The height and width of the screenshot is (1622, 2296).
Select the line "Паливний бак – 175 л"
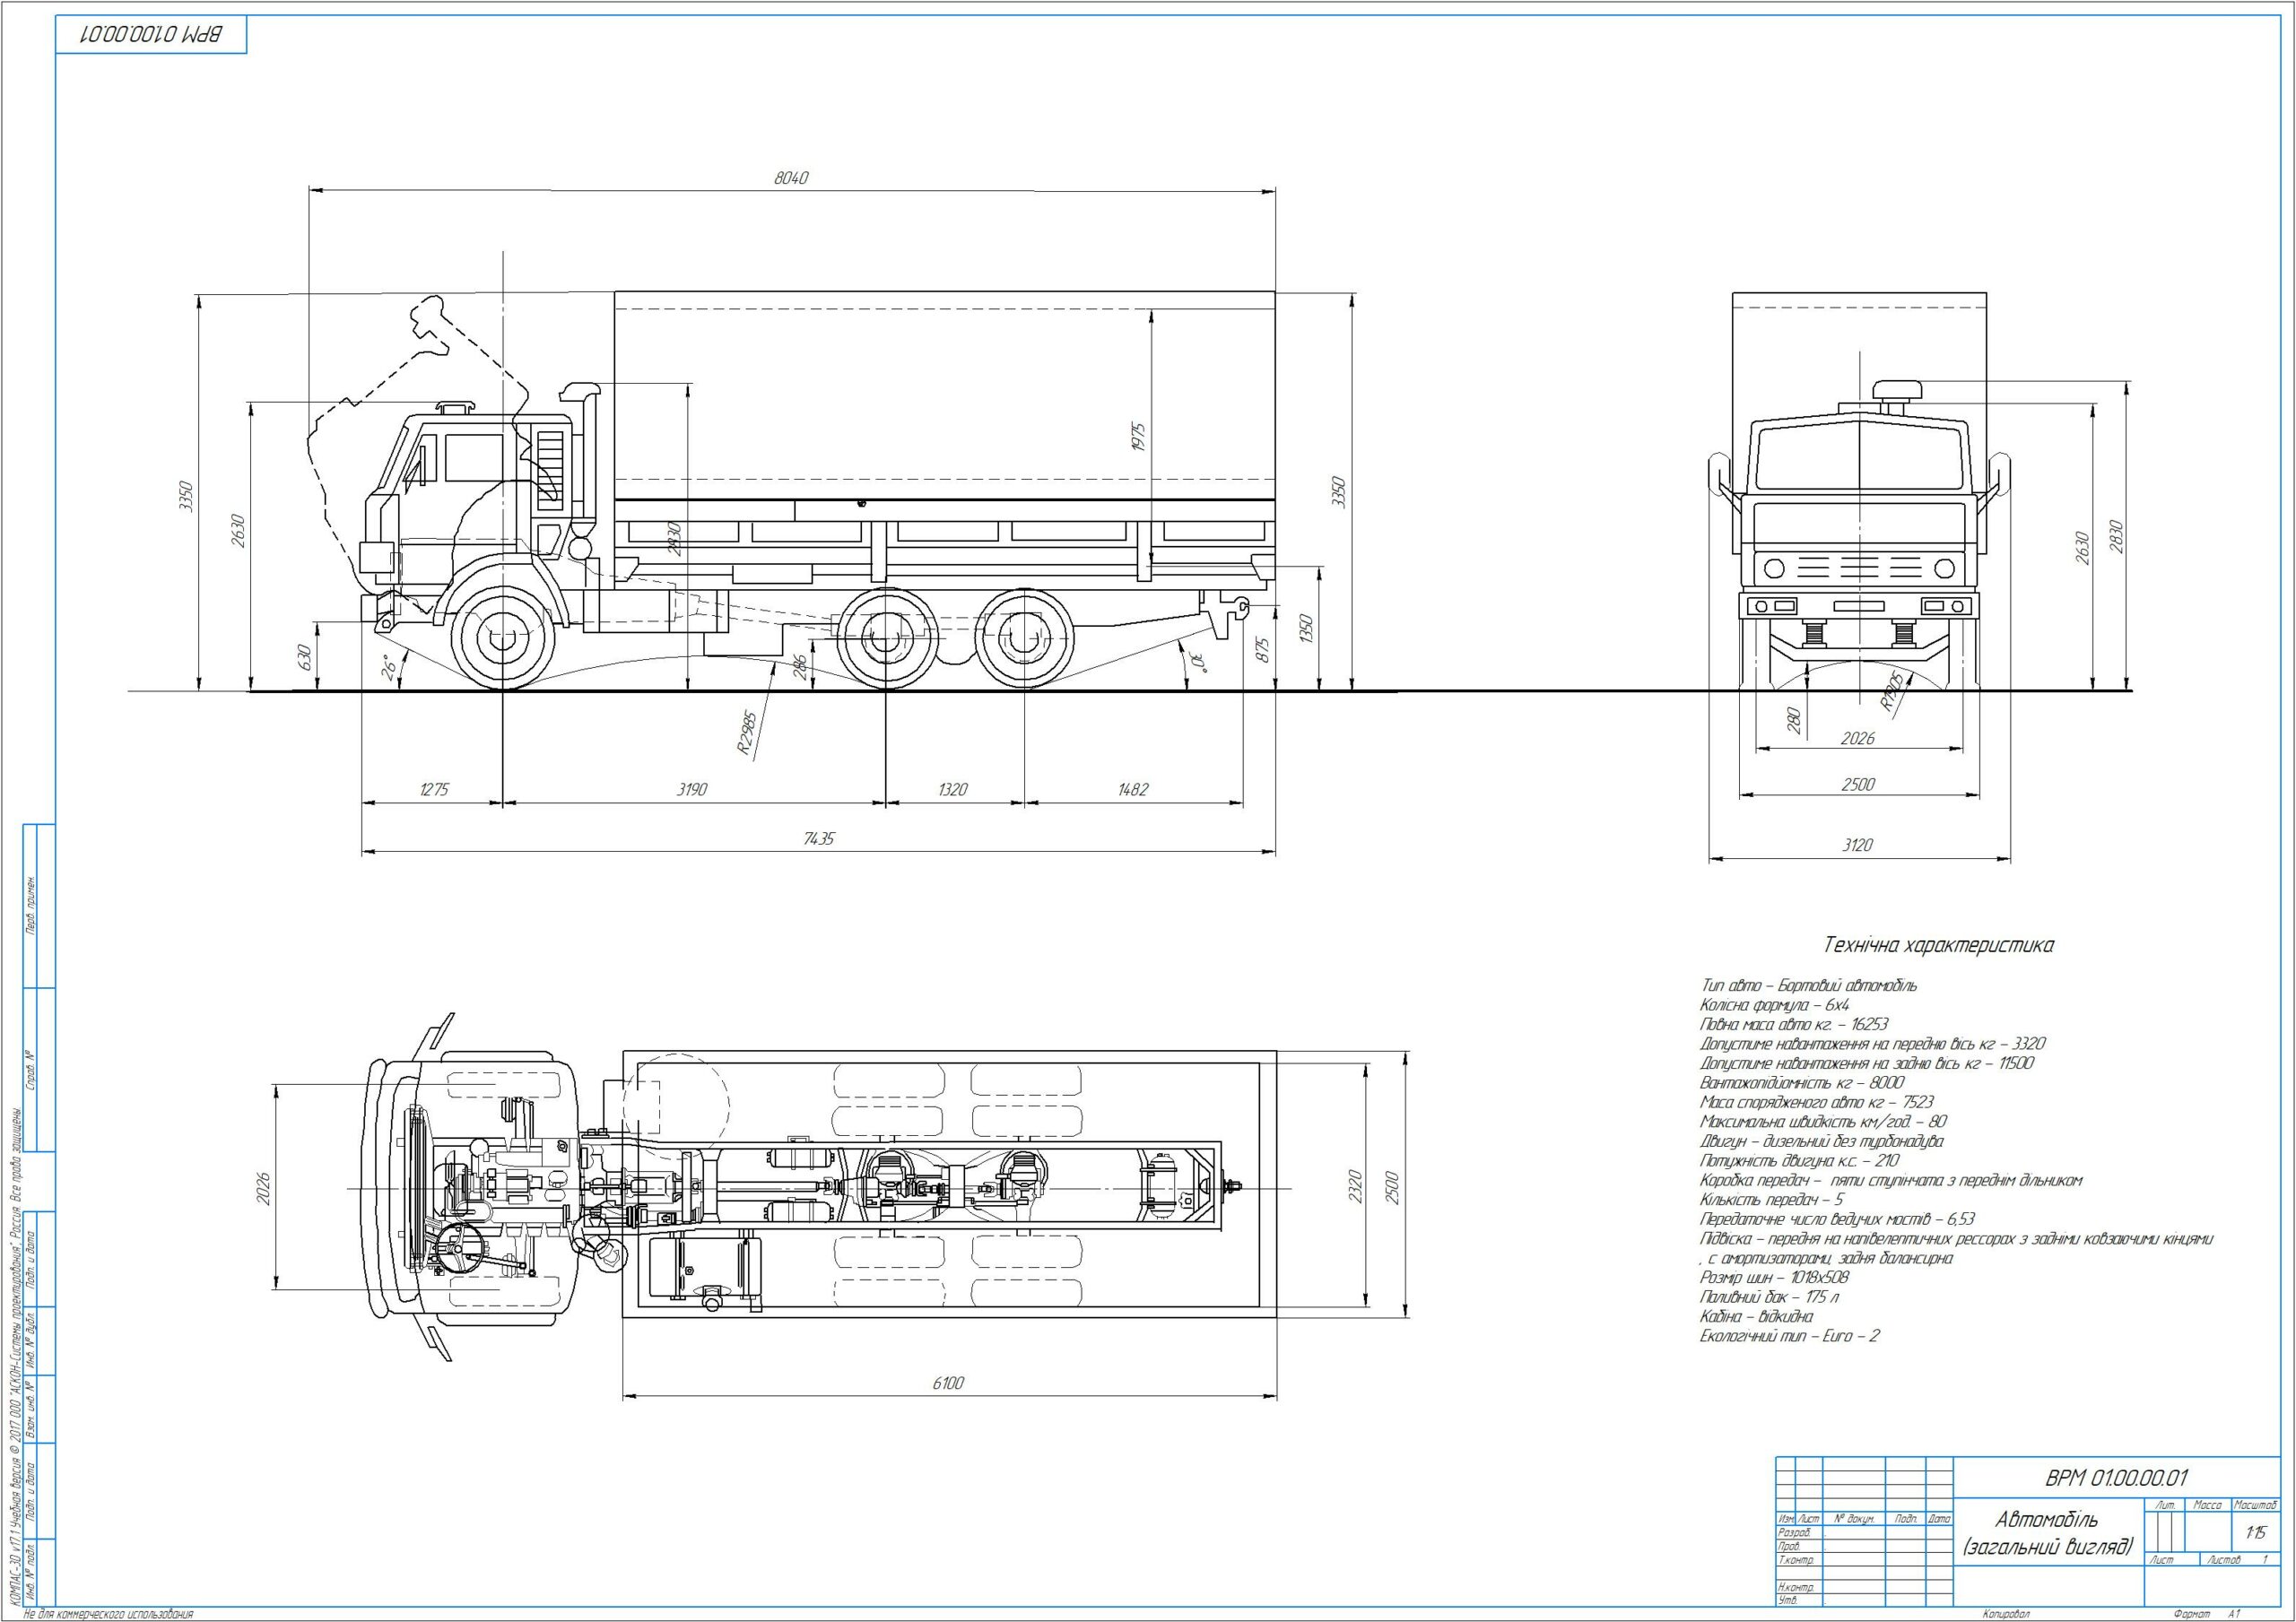pyautogui.click(x=1770, y=1297)
